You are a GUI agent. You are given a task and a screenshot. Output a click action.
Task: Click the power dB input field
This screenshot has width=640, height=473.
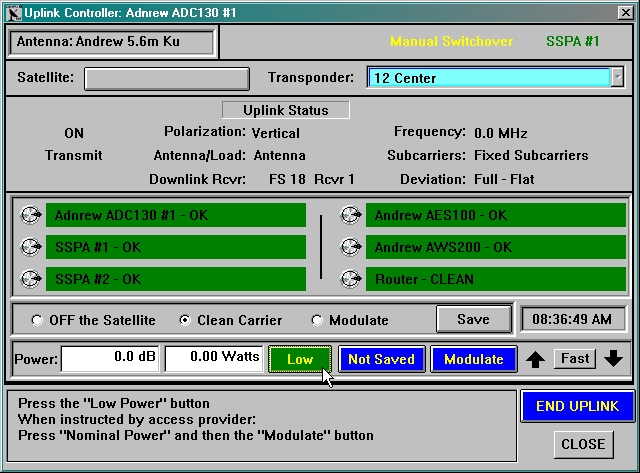[110, 358]
